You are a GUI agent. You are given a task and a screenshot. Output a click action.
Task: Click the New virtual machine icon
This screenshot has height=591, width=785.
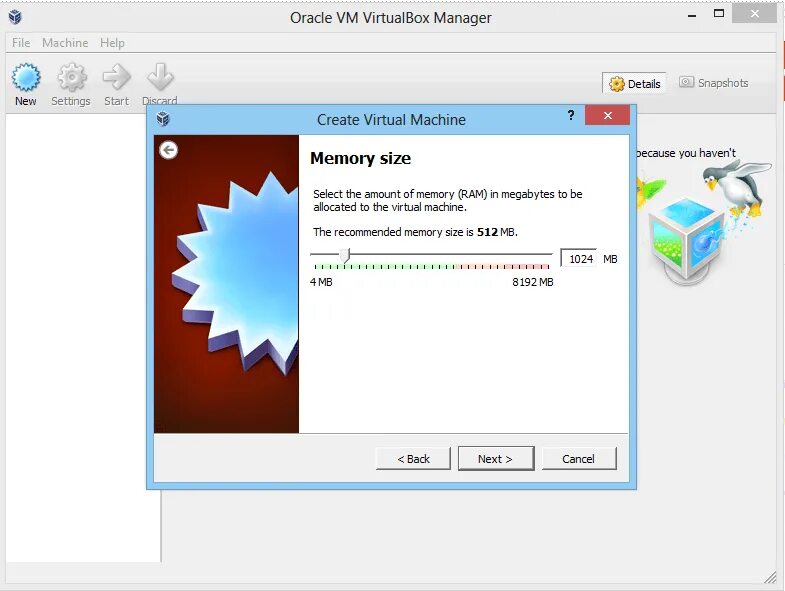point(26,78)
